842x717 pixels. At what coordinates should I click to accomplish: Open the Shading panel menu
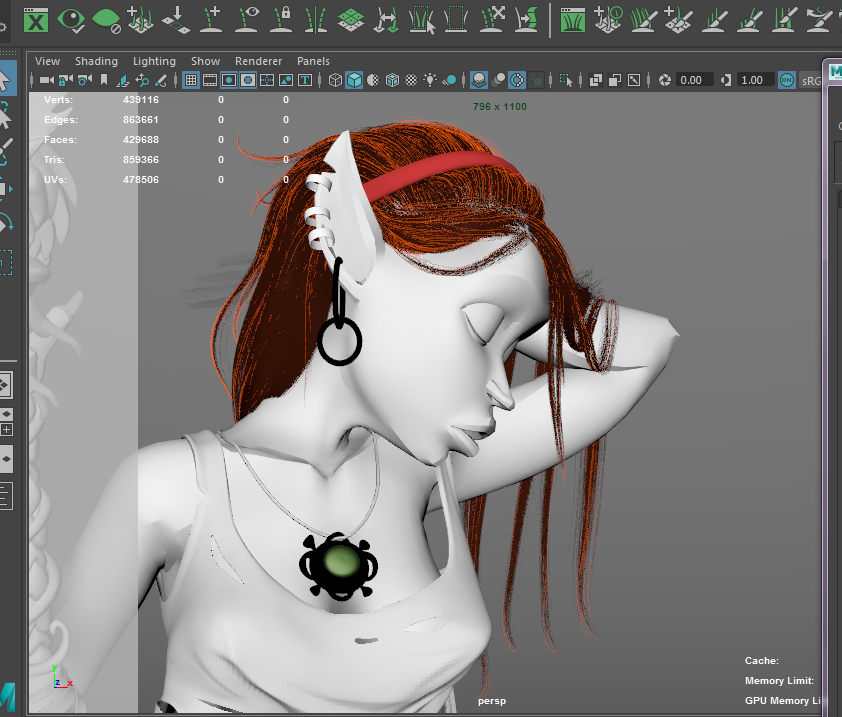[x=96, y=61]
